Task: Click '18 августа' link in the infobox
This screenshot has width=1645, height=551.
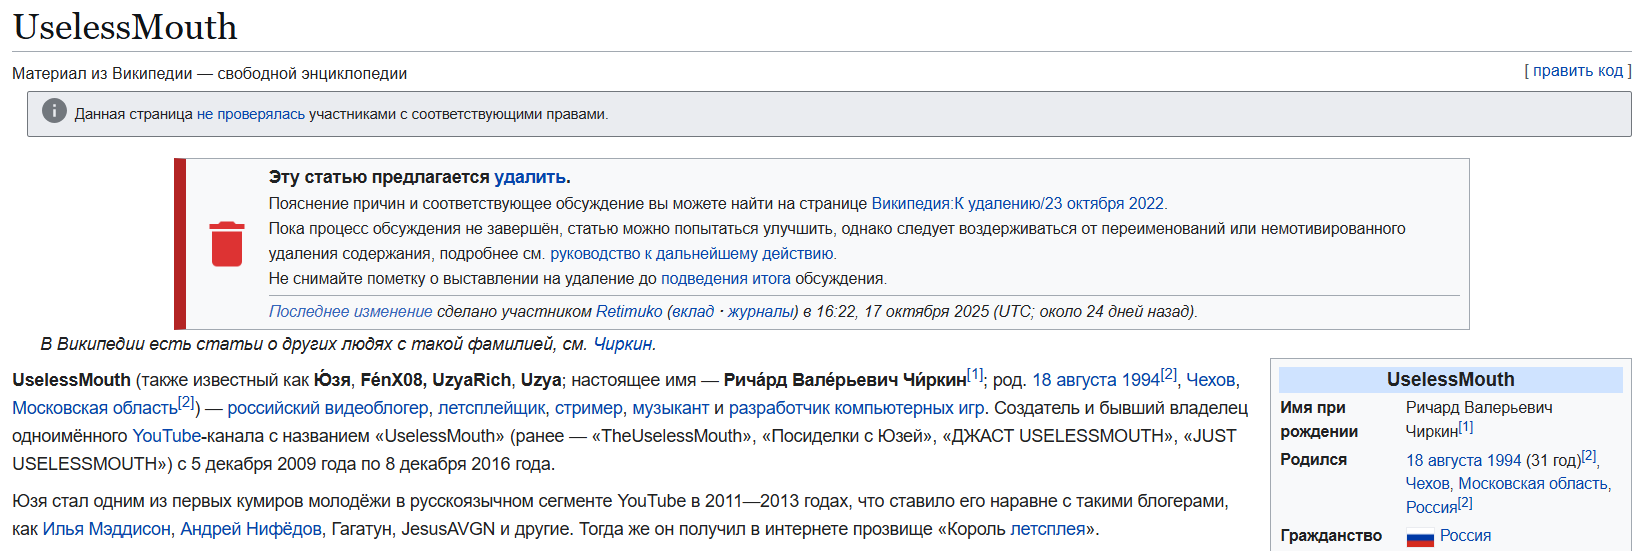Action: pyautogui.click(x=1444, y=460)
